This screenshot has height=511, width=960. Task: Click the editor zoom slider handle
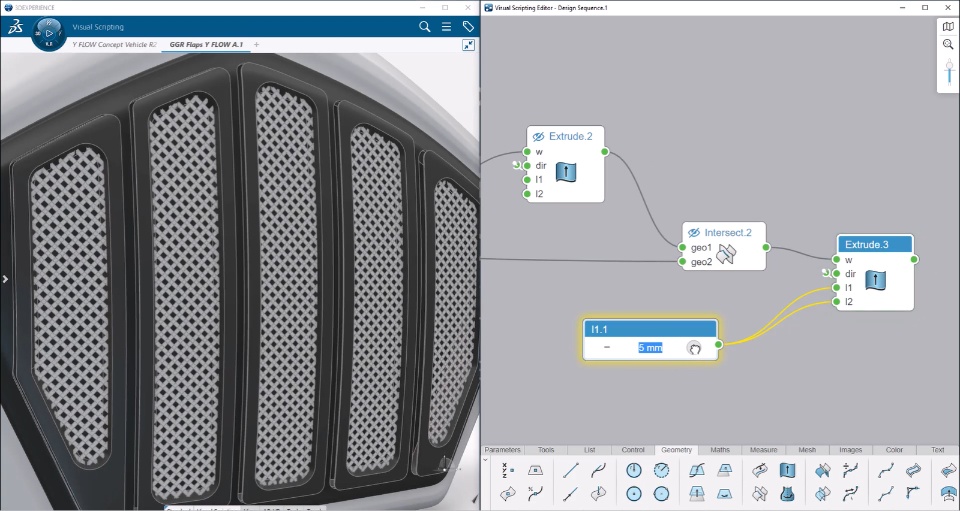(x=950, y=66)
